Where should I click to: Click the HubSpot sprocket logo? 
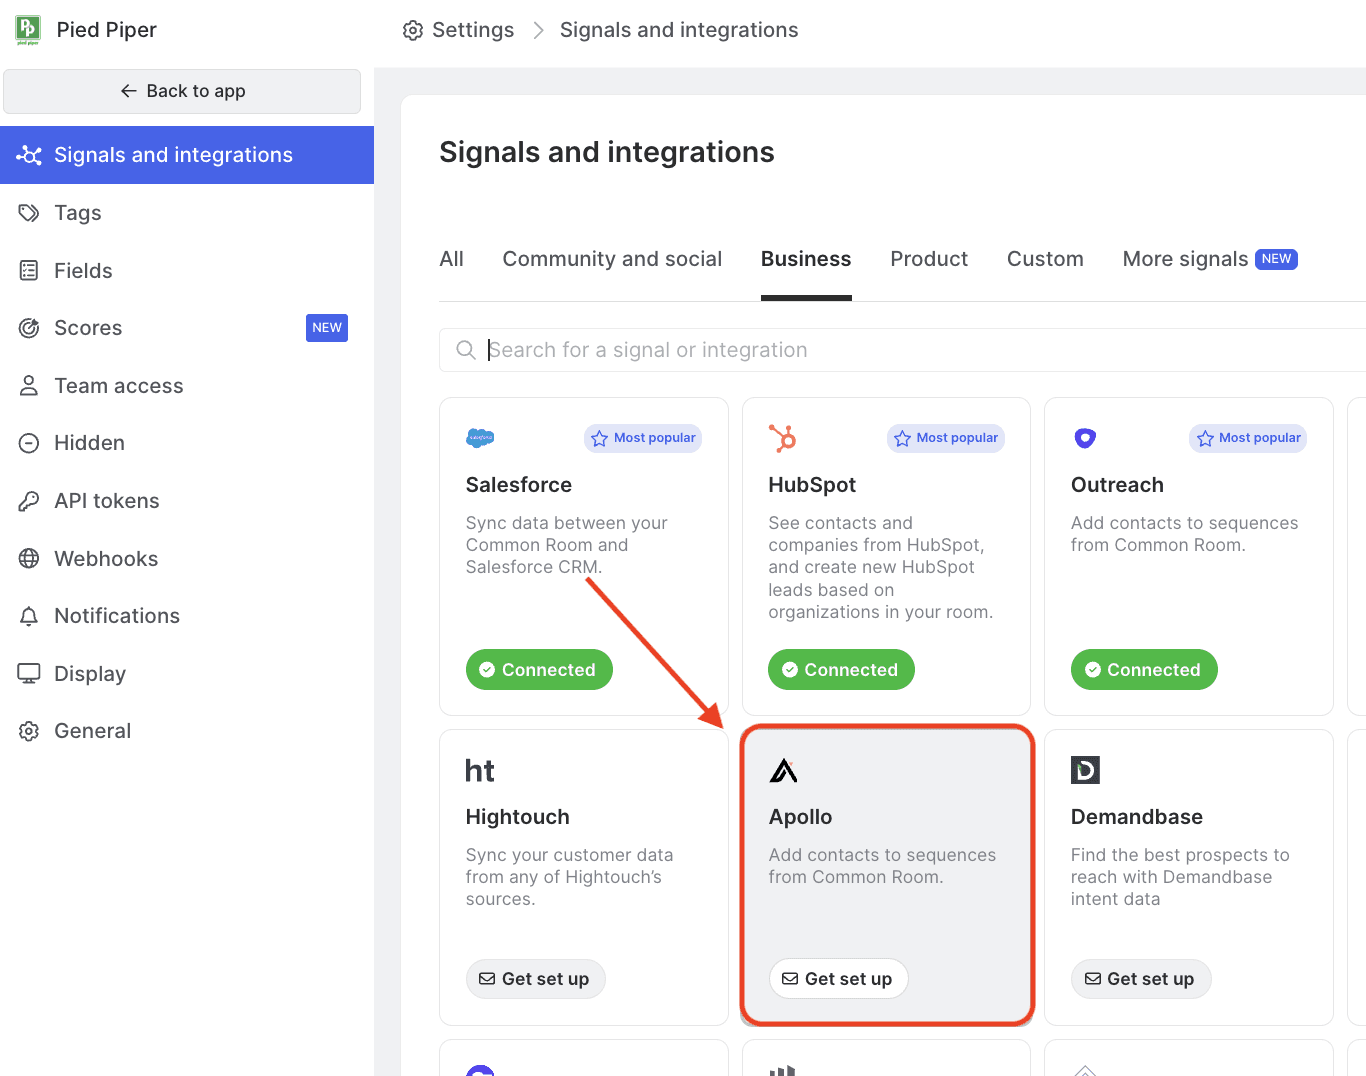pos(782,438)
